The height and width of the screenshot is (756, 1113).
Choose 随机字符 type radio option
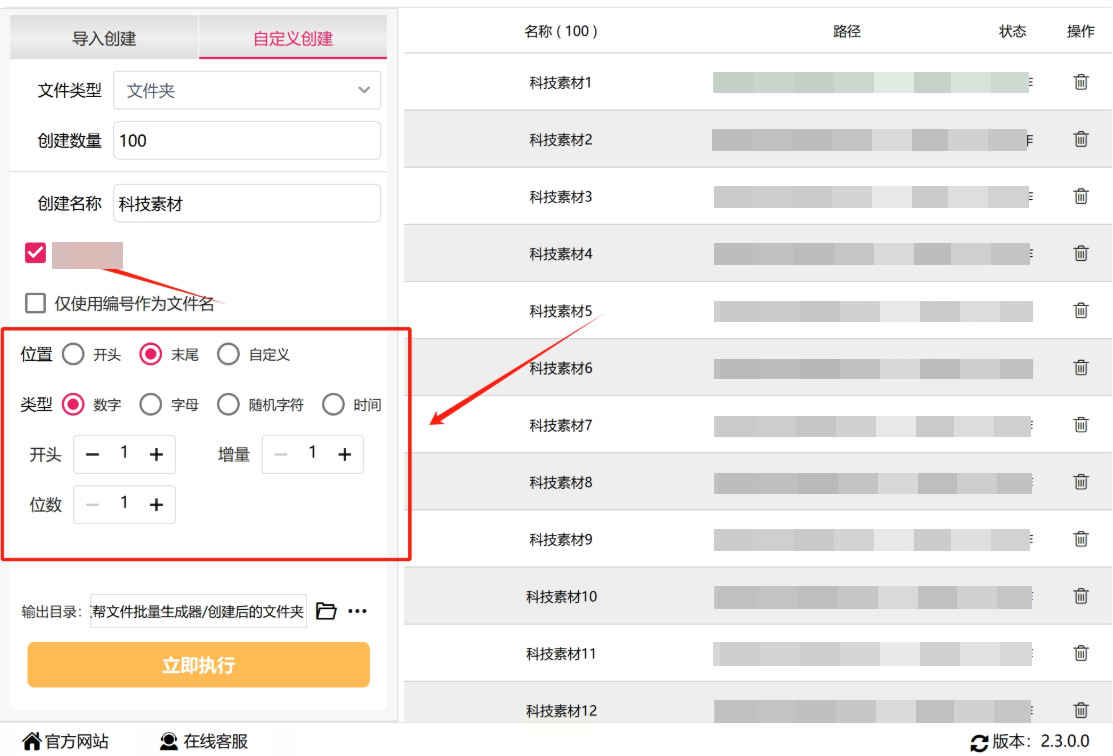click(229, 404)
